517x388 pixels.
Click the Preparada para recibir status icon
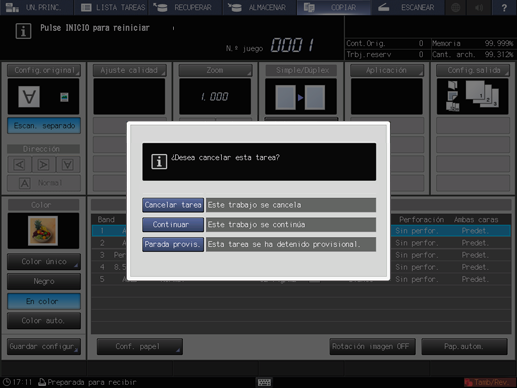pyautogui.click(x=42, y=382)
